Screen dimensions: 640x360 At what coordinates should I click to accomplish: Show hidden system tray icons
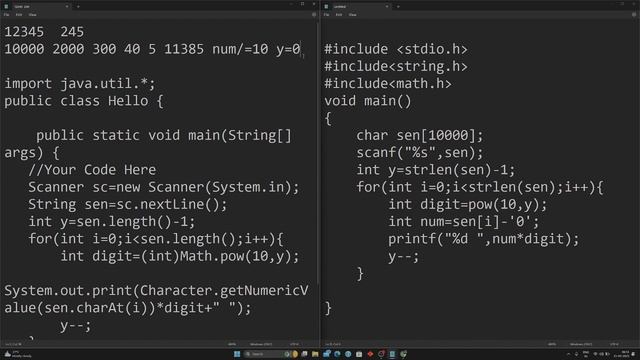[569, 354]
